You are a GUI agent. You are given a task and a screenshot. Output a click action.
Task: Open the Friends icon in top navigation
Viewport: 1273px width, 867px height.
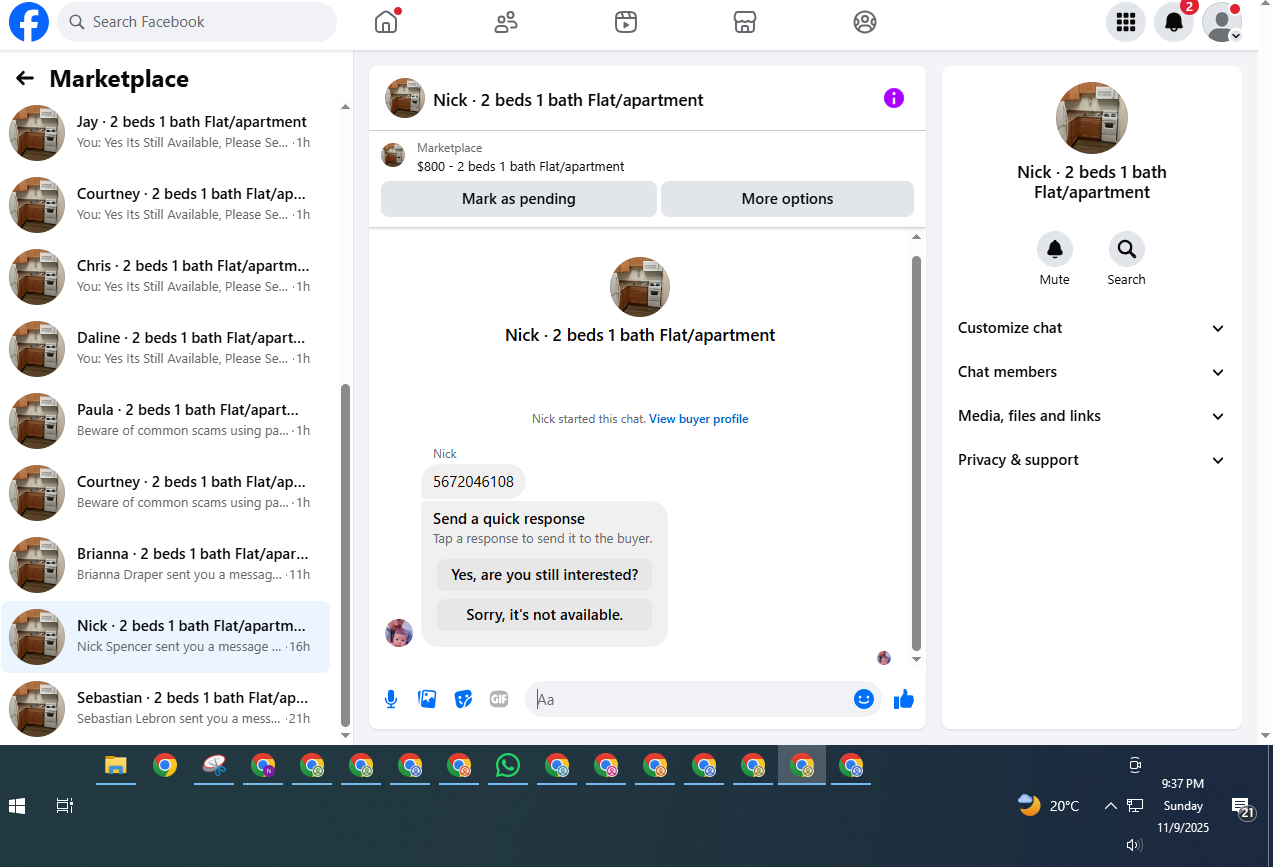pos(506,22)
